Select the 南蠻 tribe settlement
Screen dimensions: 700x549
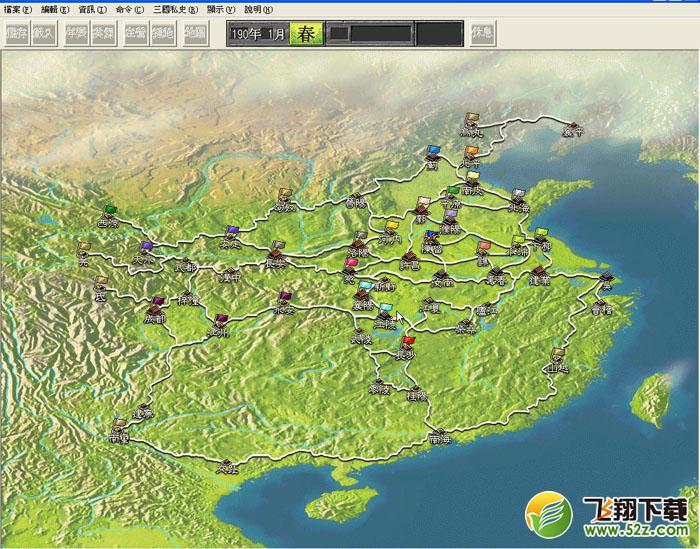point(119,430)
